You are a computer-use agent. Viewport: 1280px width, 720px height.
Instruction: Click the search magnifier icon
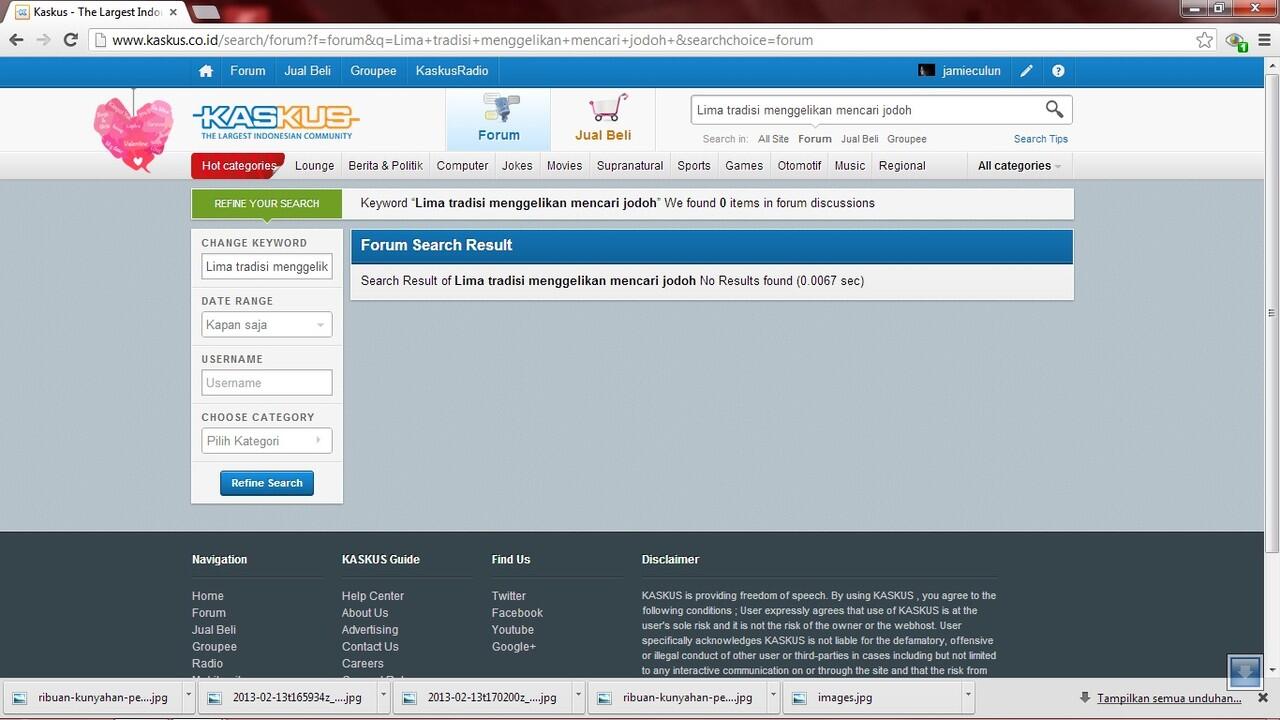click(x=1054, y=109)
